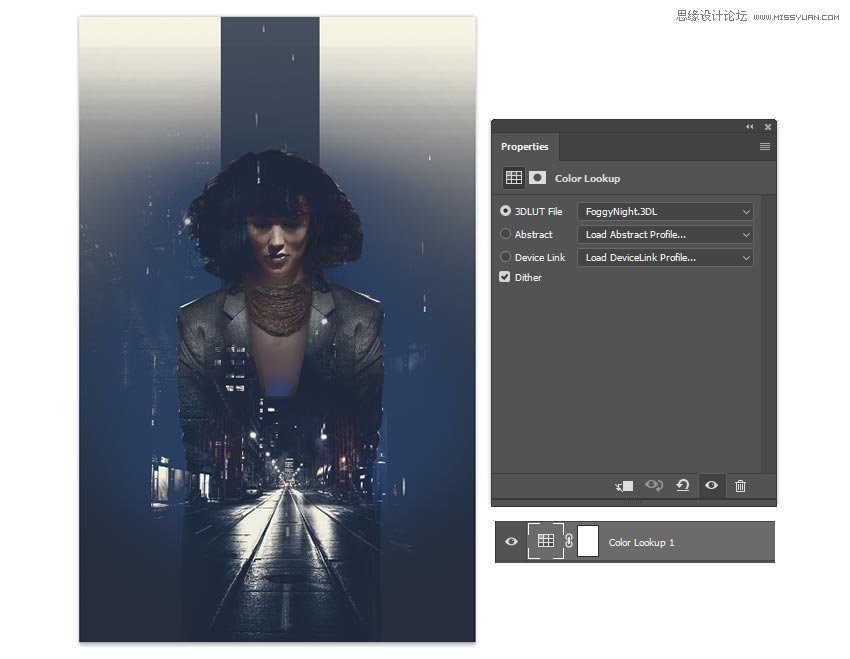Open the Properties panel menu icon
850x659 pixels.
click(764, 146)
